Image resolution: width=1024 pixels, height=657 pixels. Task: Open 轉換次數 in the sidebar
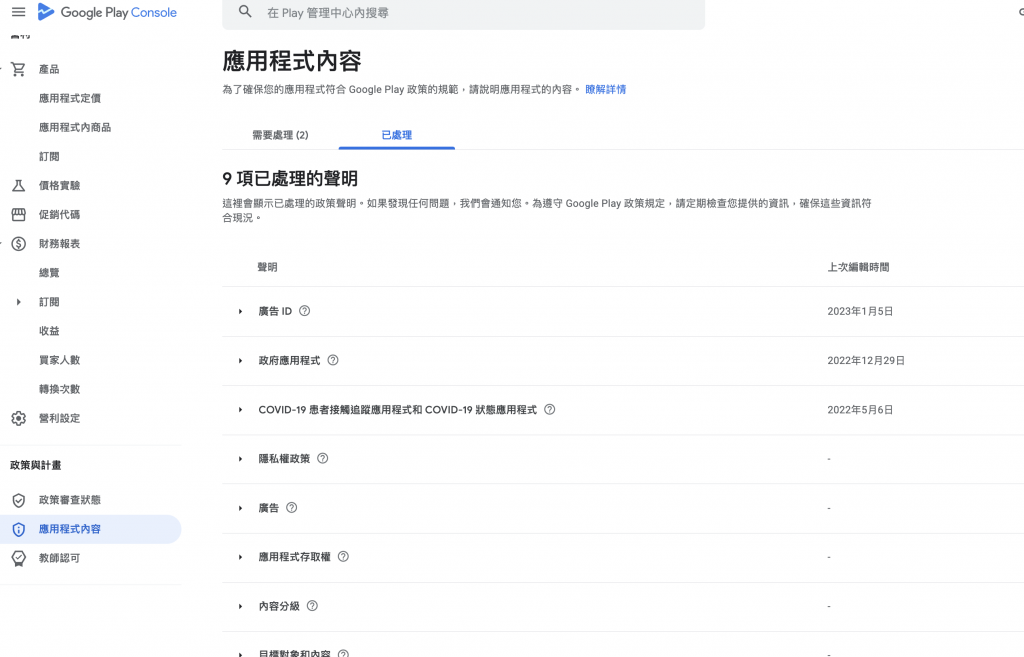point(59,389)
